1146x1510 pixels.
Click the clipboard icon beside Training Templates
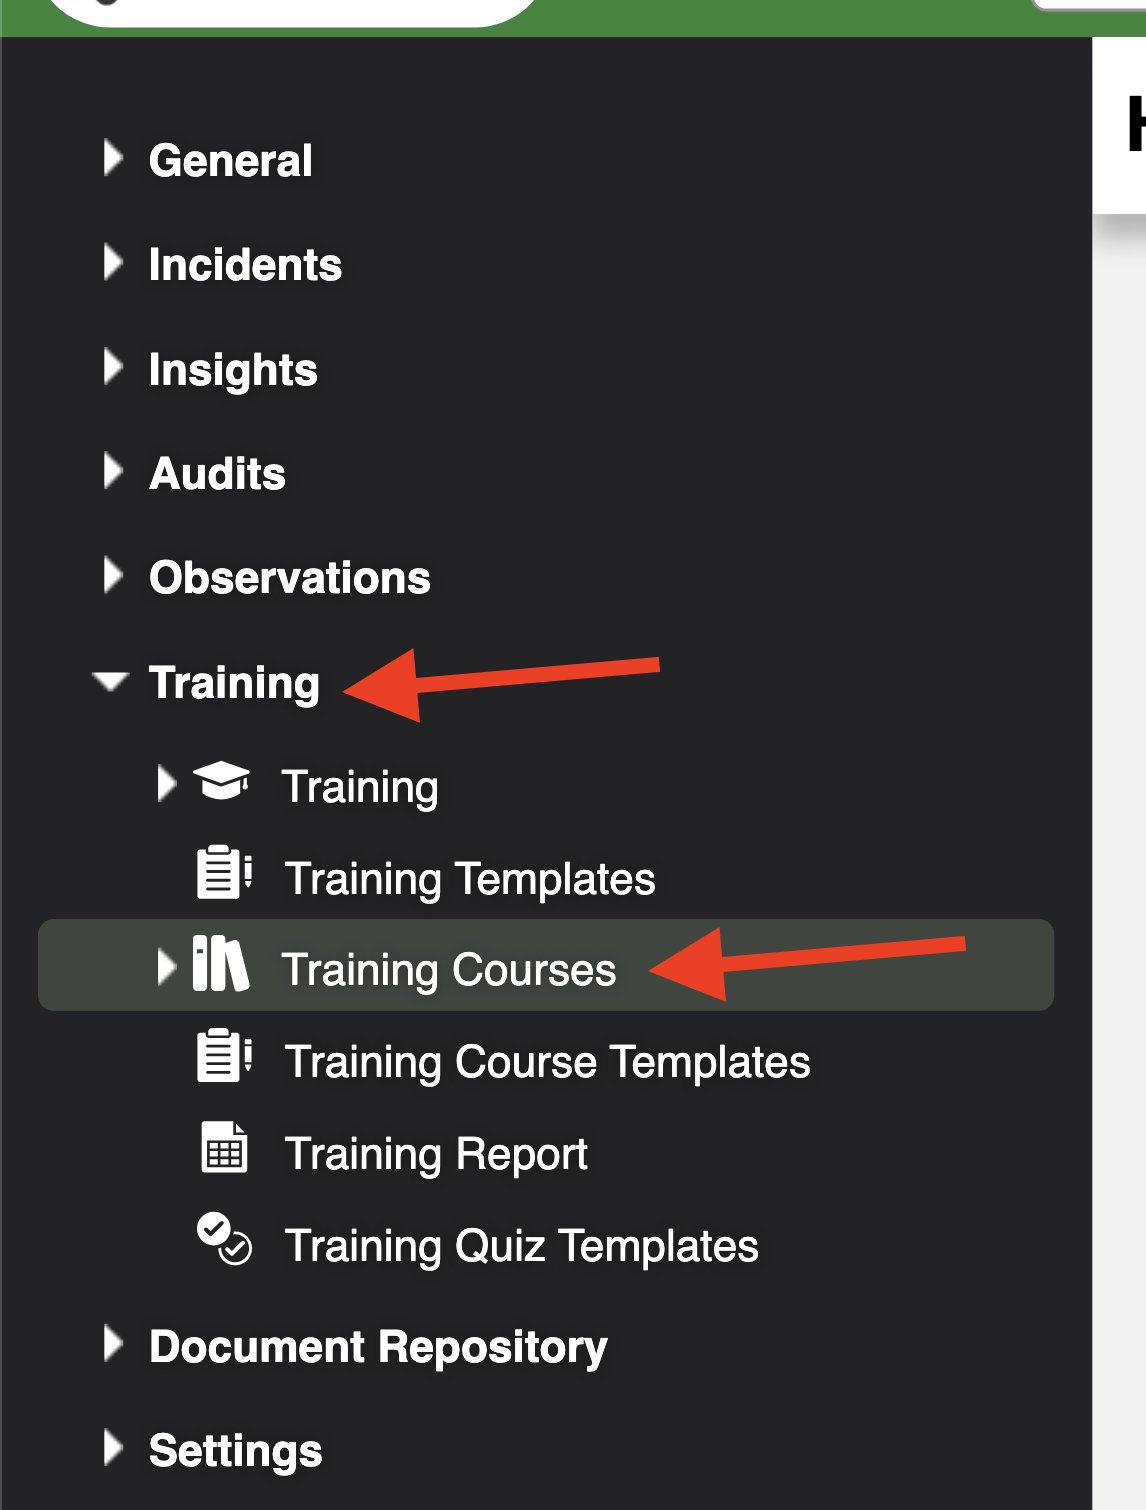point(224,873)
